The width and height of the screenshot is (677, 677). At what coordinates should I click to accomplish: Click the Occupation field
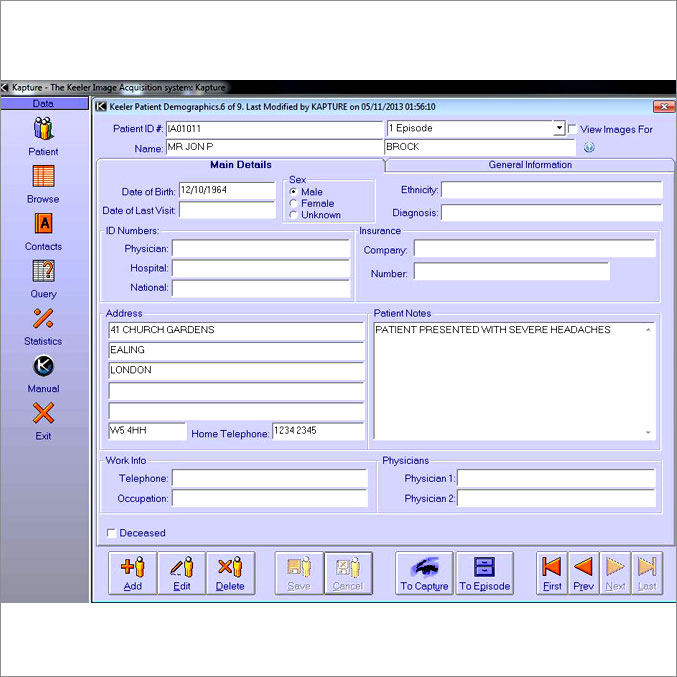pos(270,498)
